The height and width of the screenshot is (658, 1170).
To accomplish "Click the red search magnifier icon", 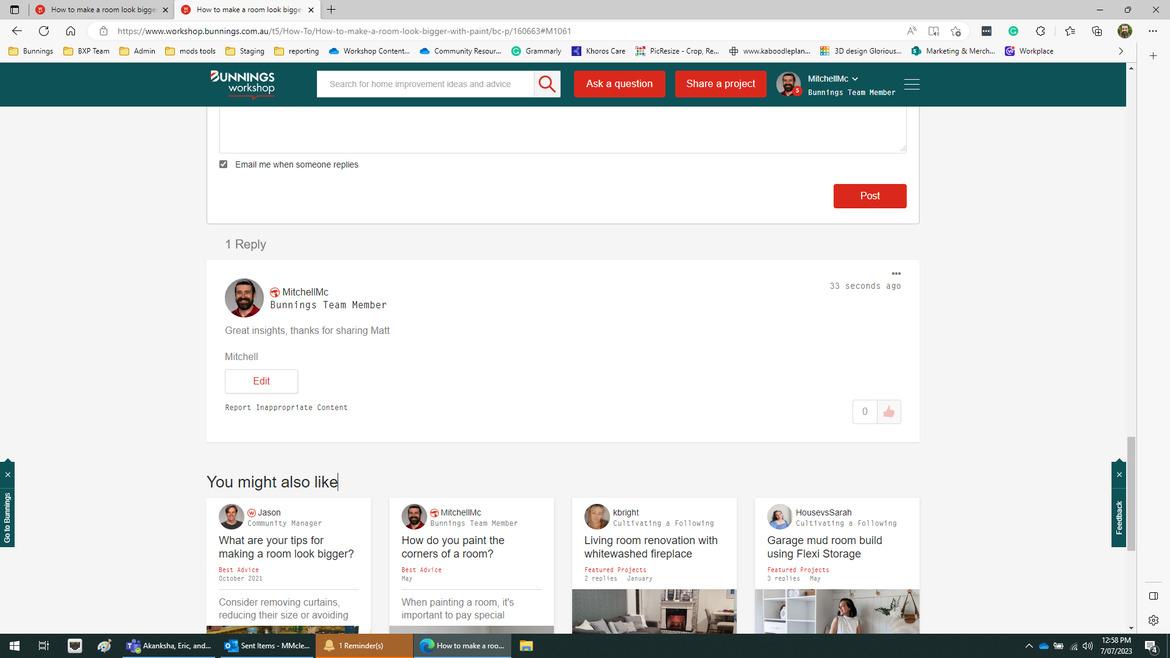I will [x=547, y=84].
